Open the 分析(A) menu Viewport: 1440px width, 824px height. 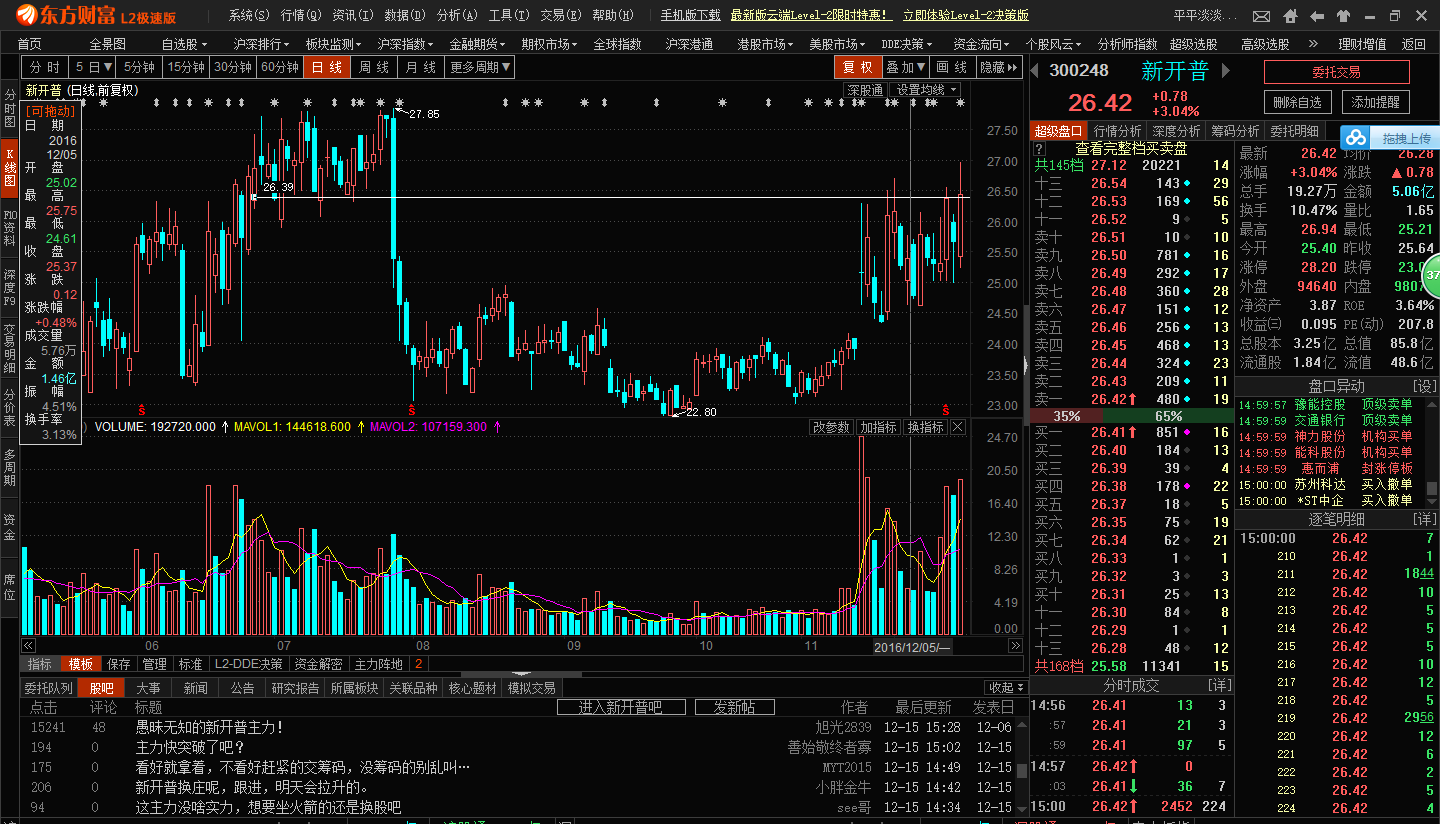click(x=455, y=15)
